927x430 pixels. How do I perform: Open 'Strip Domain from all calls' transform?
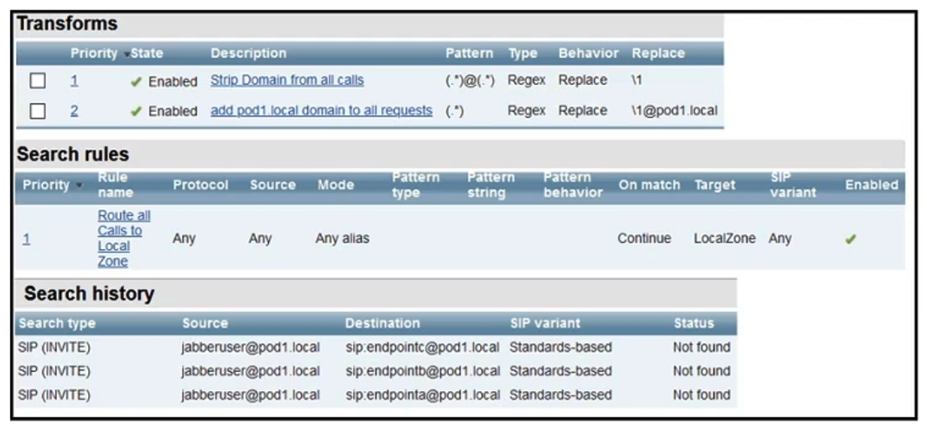(287, 80)
